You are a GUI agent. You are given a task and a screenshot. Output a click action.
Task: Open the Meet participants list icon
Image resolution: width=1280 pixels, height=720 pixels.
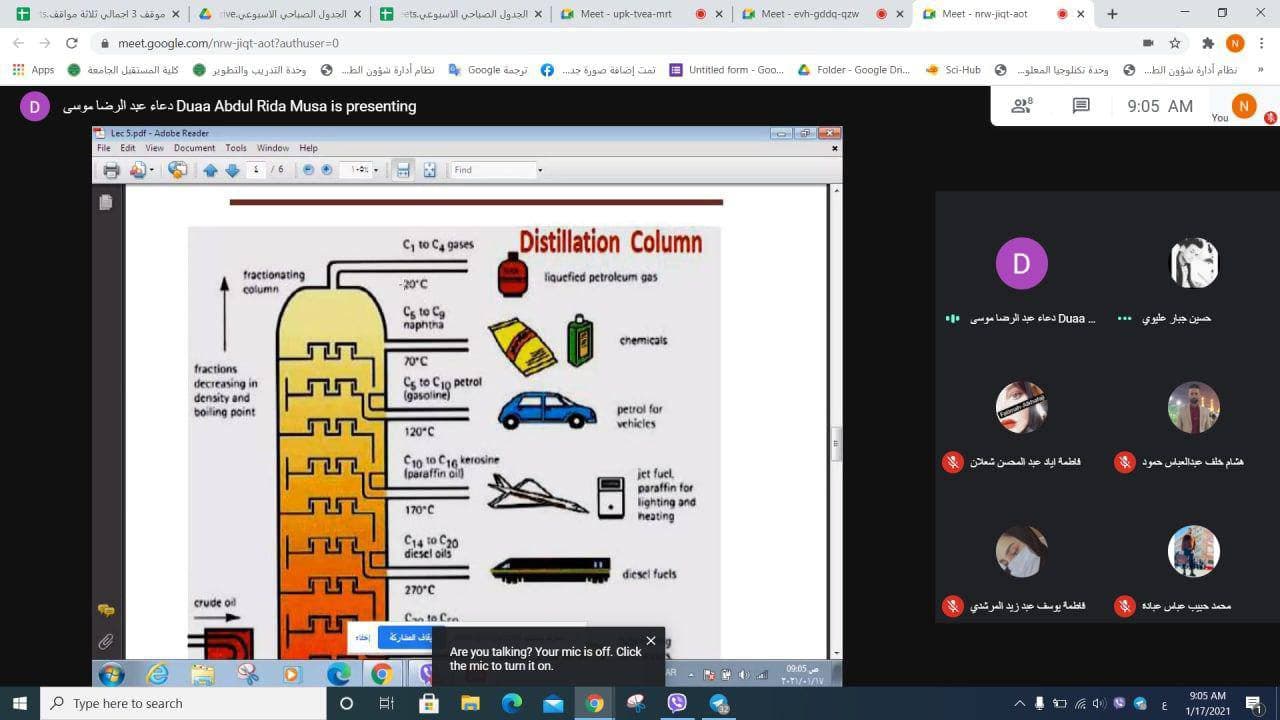pyautogui.click(x=1021, y=106)
